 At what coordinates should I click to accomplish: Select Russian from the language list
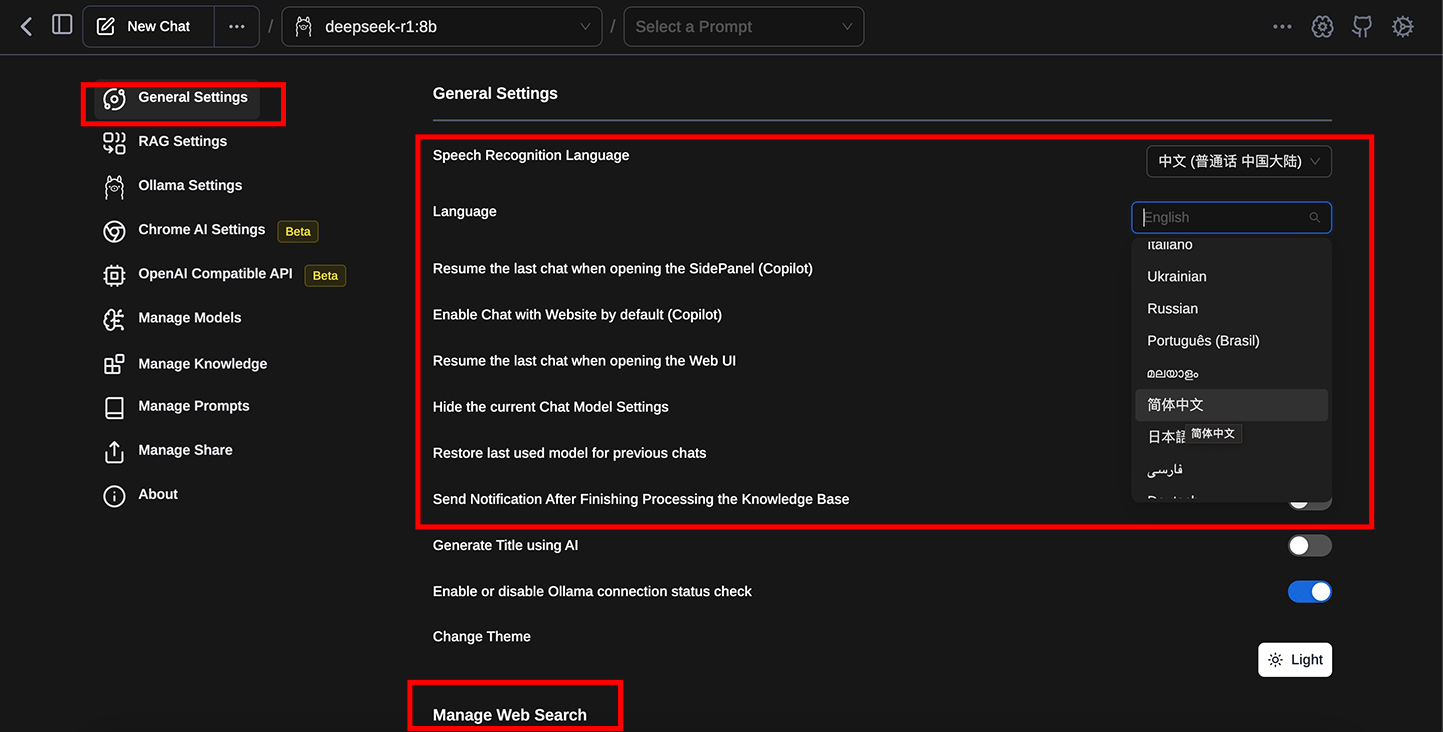(1231, 309)
